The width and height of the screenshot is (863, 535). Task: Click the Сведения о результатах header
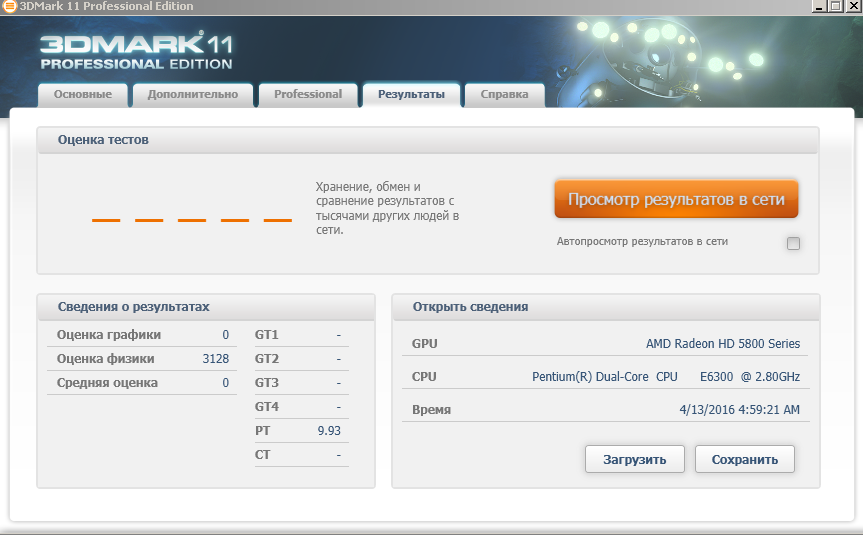[x=134, y=307]
